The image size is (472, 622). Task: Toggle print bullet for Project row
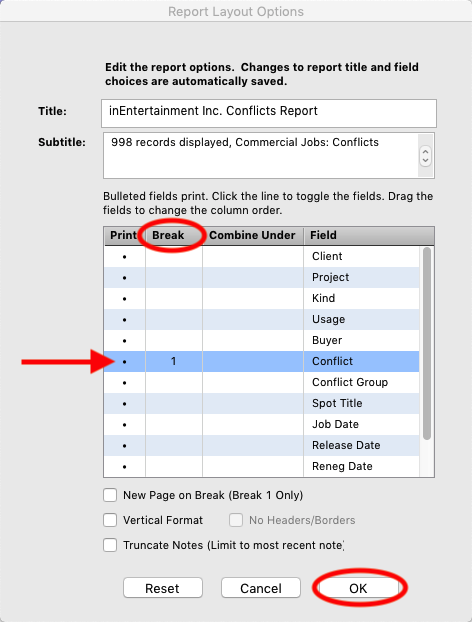click(125, 278)
